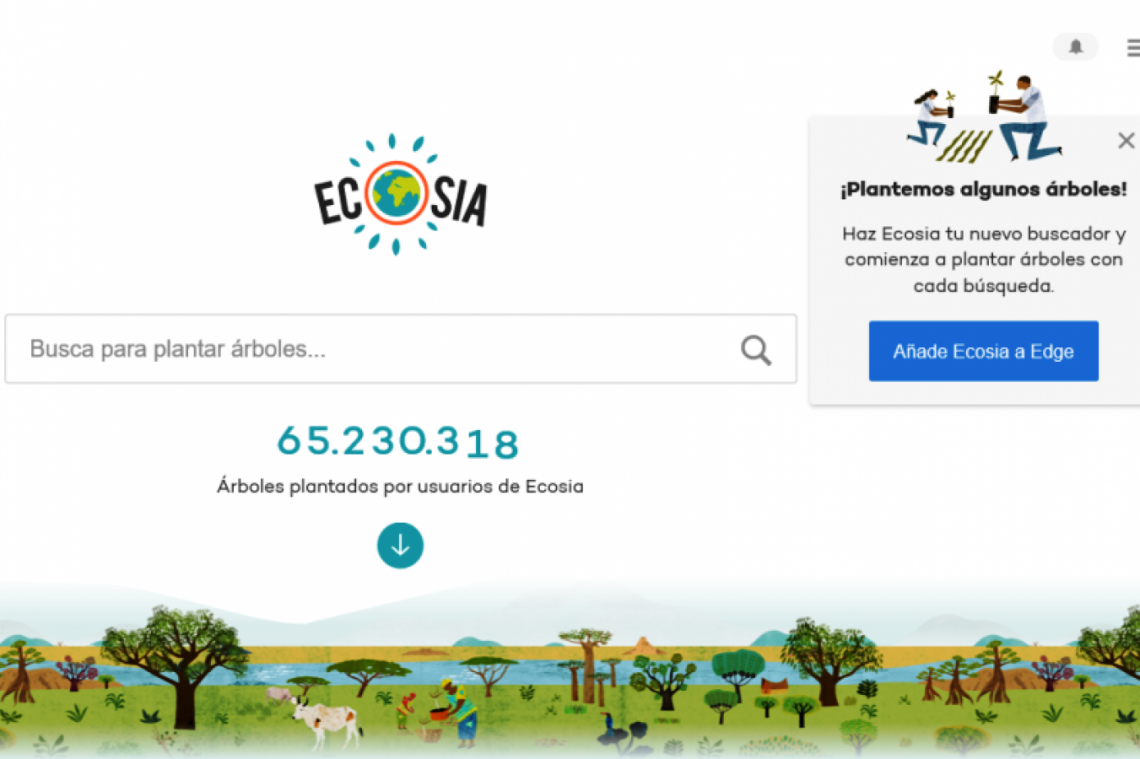The width and height of the screenshot is (1140, 759).
Task: Click the Árboles plantados por usuarios text
Action: click(400, 486)
